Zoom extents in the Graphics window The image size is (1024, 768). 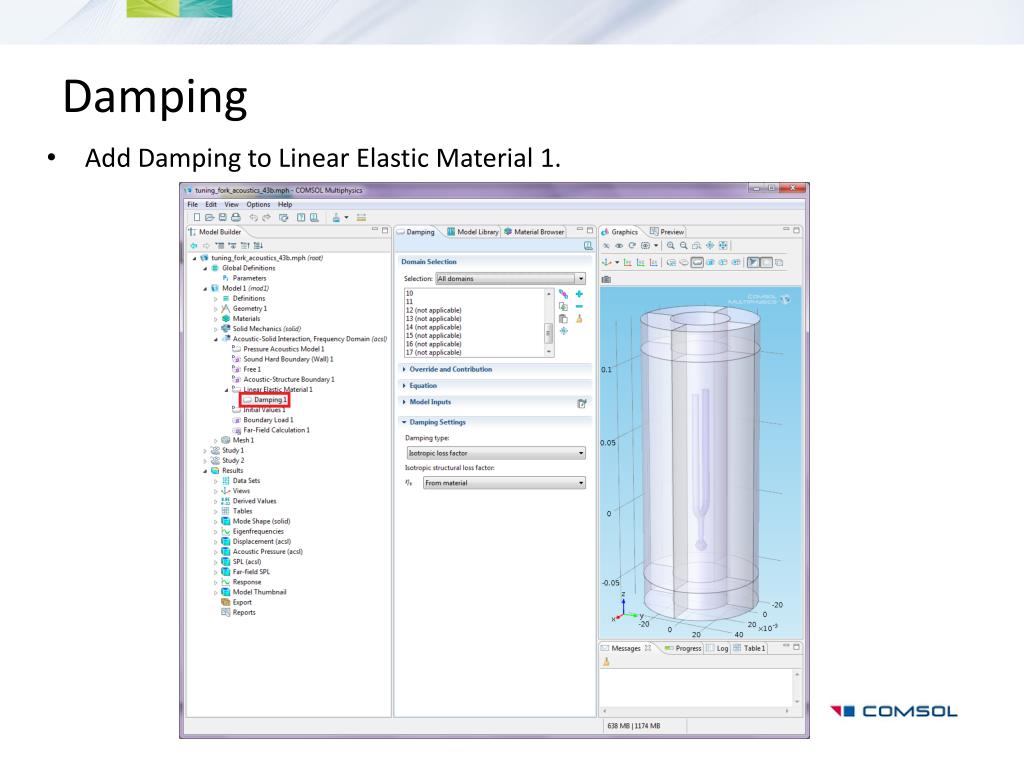coord(723,246)
